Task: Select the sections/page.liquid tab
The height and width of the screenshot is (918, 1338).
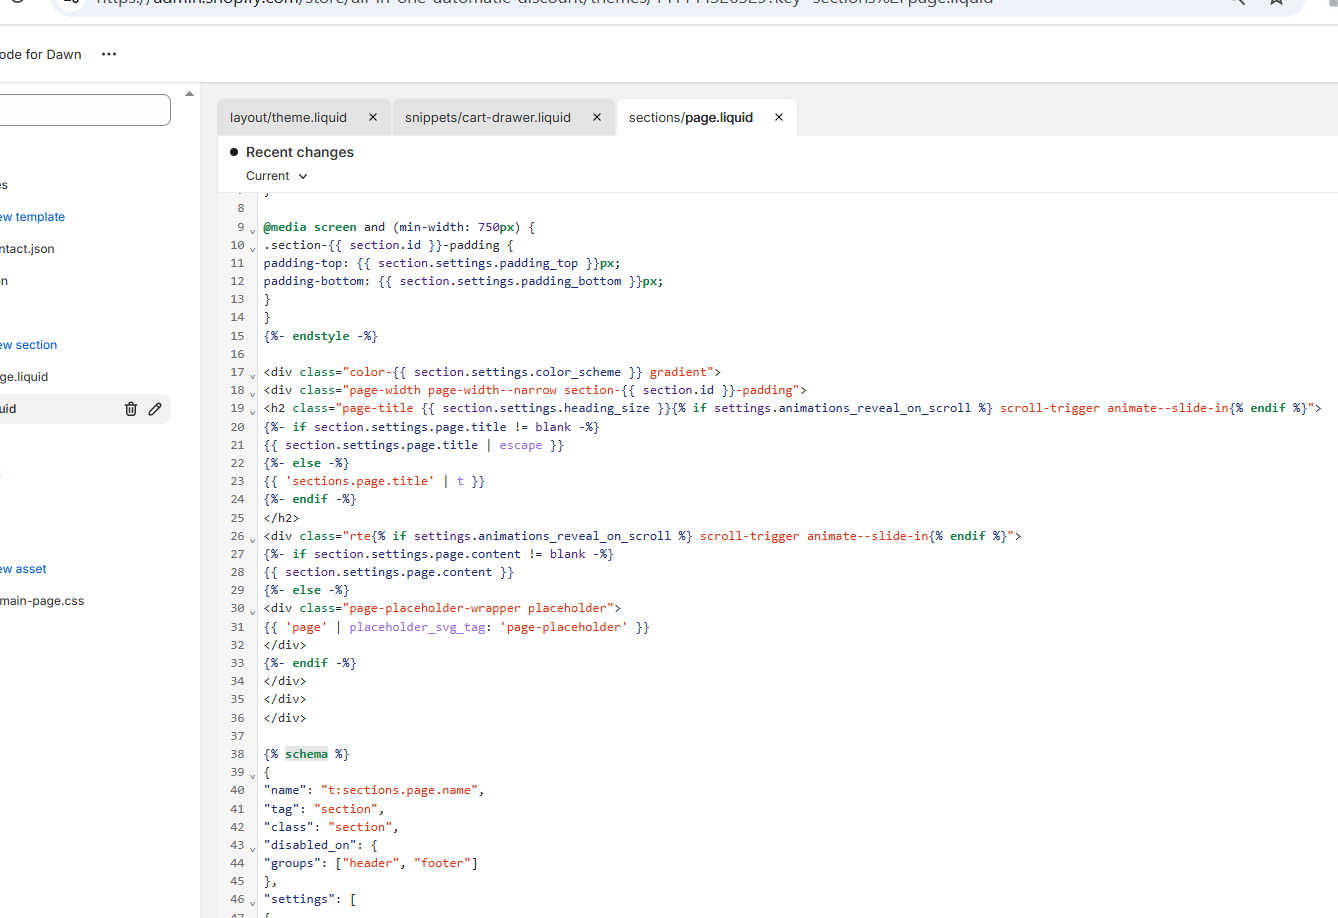Action: (691, 117)
